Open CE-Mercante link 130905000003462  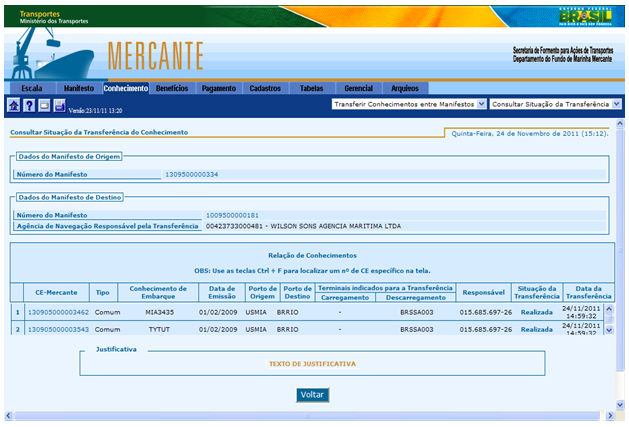58,312
